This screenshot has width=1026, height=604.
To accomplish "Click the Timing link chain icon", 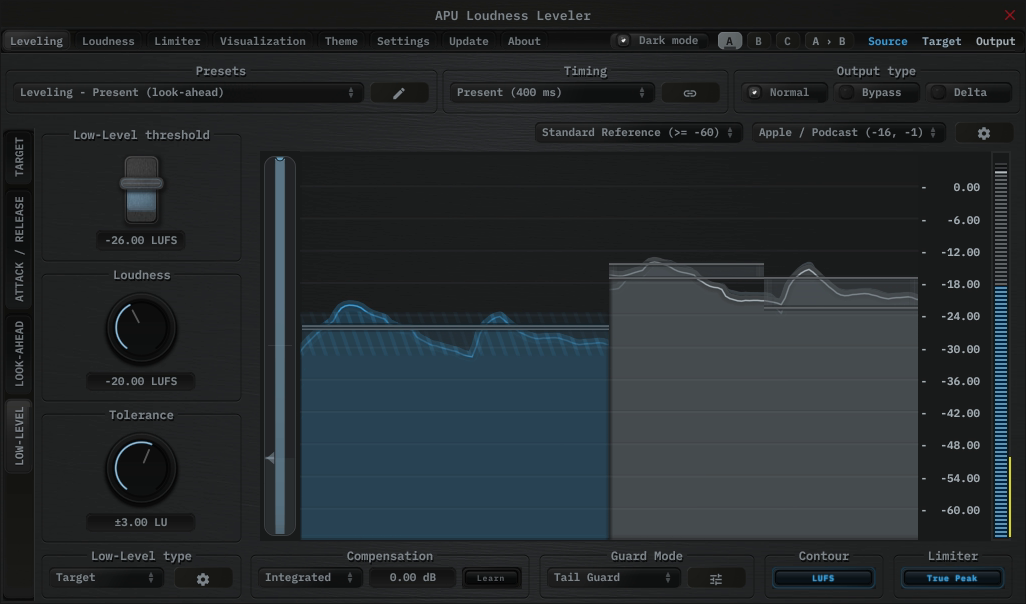I will (689, 93).
